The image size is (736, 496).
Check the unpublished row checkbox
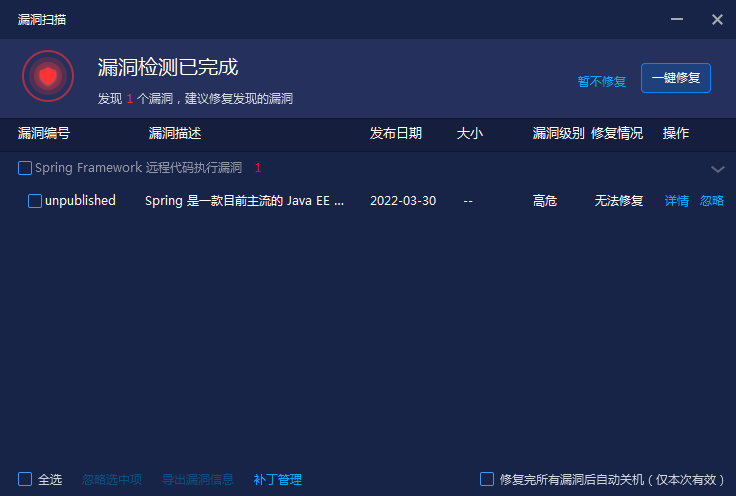35,201
